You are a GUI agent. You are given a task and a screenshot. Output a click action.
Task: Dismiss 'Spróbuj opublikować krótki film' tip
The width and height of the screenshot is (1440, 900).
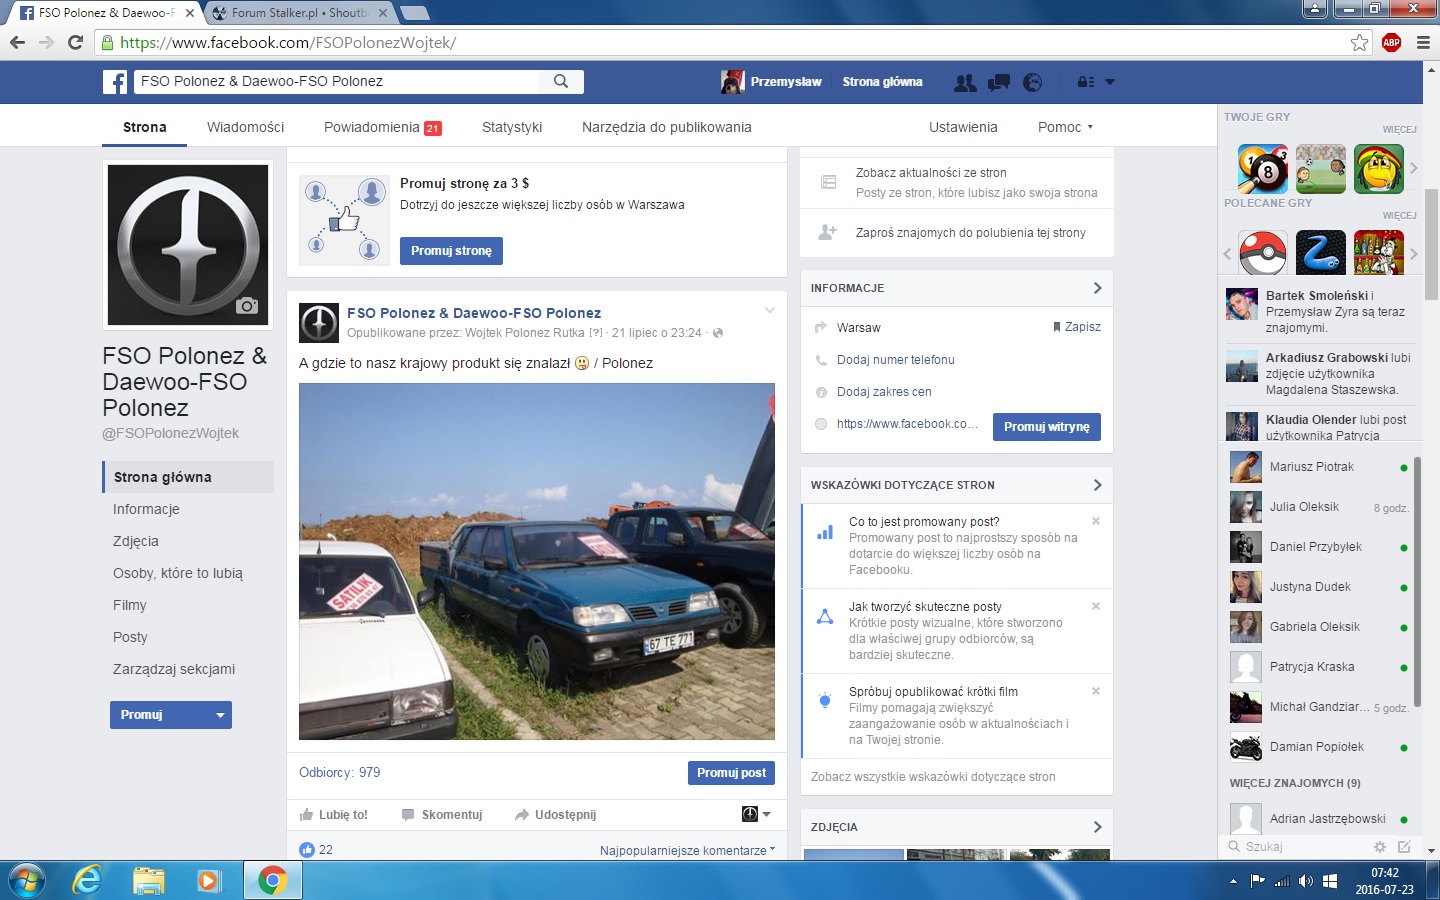tap(1096, 691)
